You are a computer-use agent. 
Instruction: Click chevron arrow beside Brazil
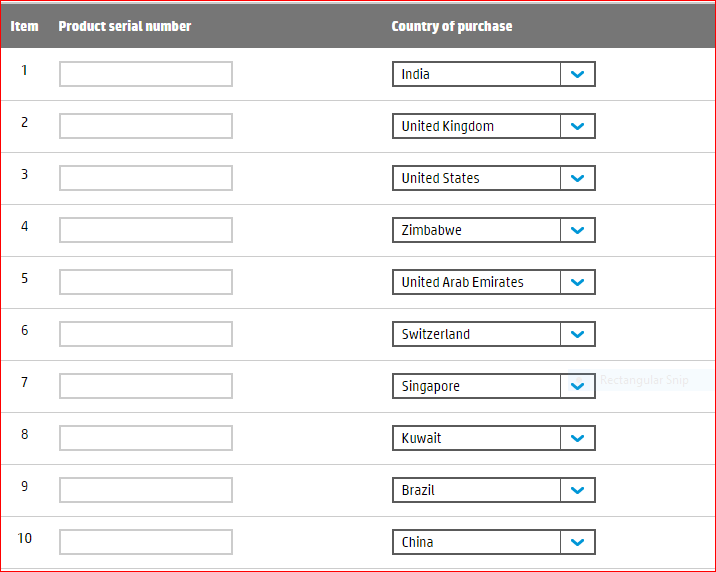pyautogui.click(x=577, y=490)
